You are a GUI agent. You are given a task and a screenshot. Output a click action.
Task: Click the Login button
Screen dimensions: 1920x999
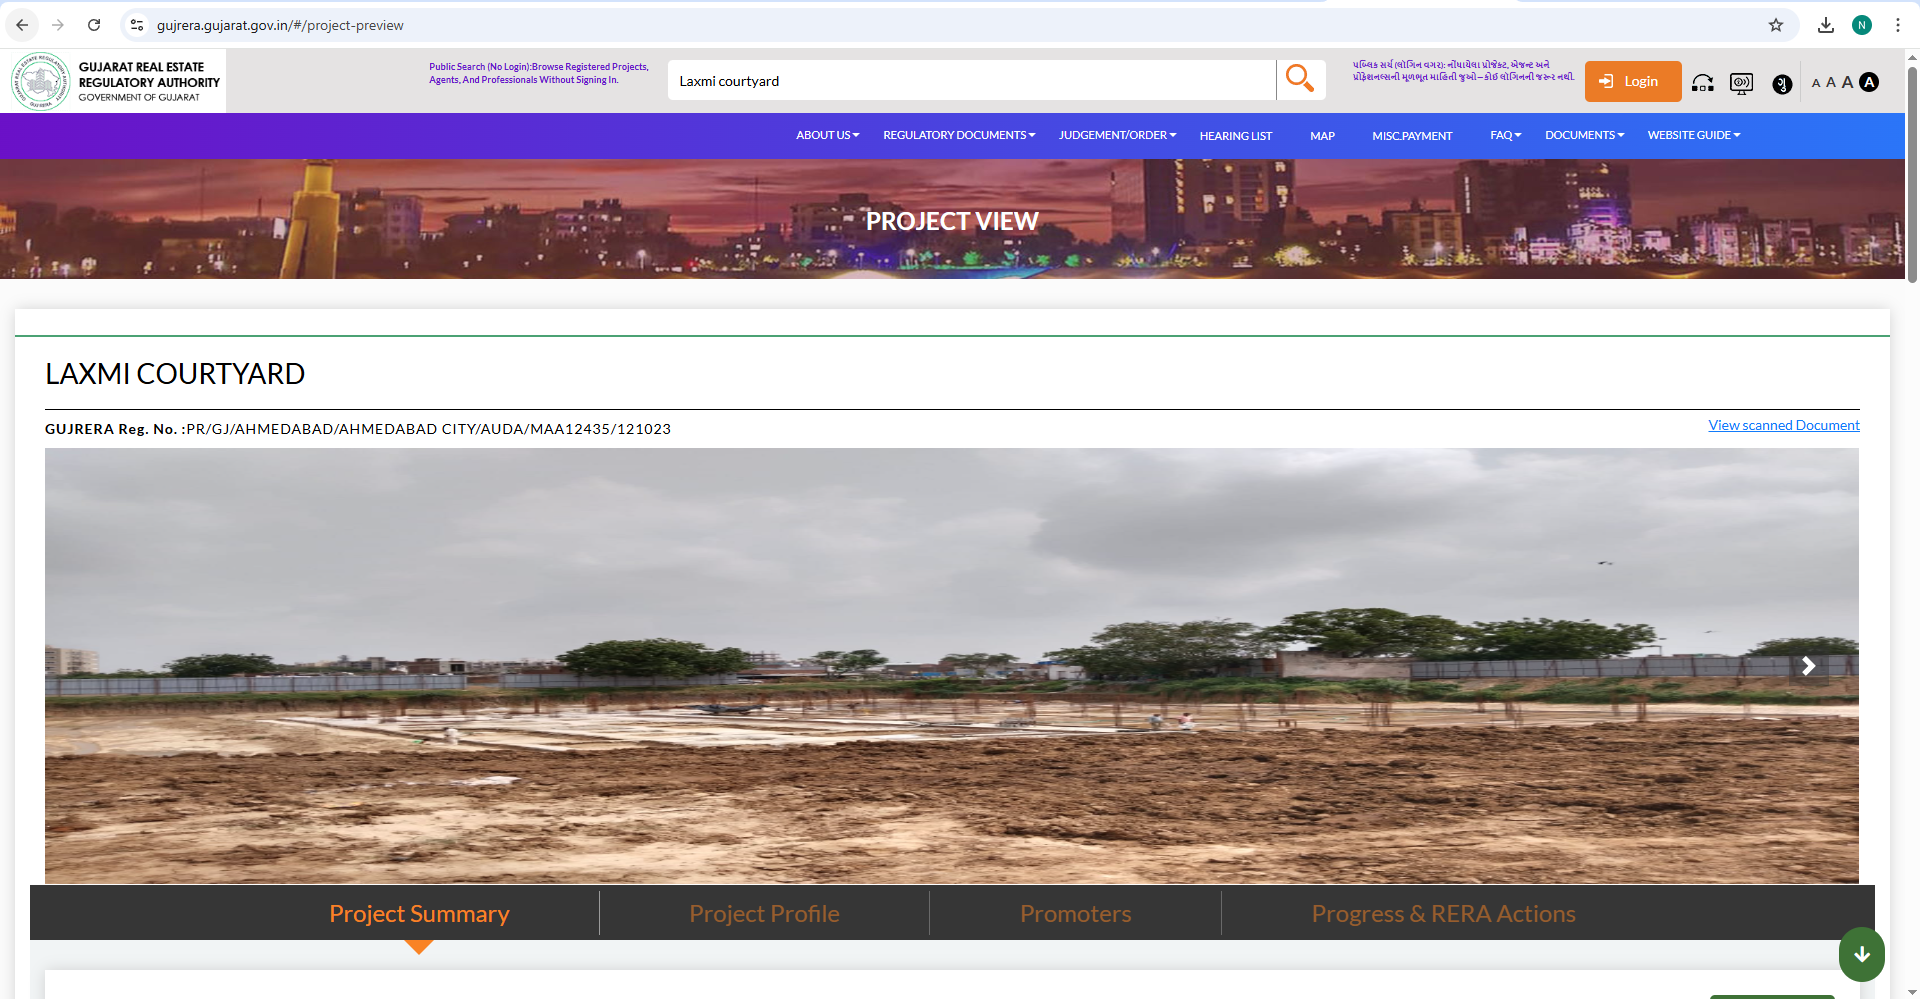[1632, 81]
